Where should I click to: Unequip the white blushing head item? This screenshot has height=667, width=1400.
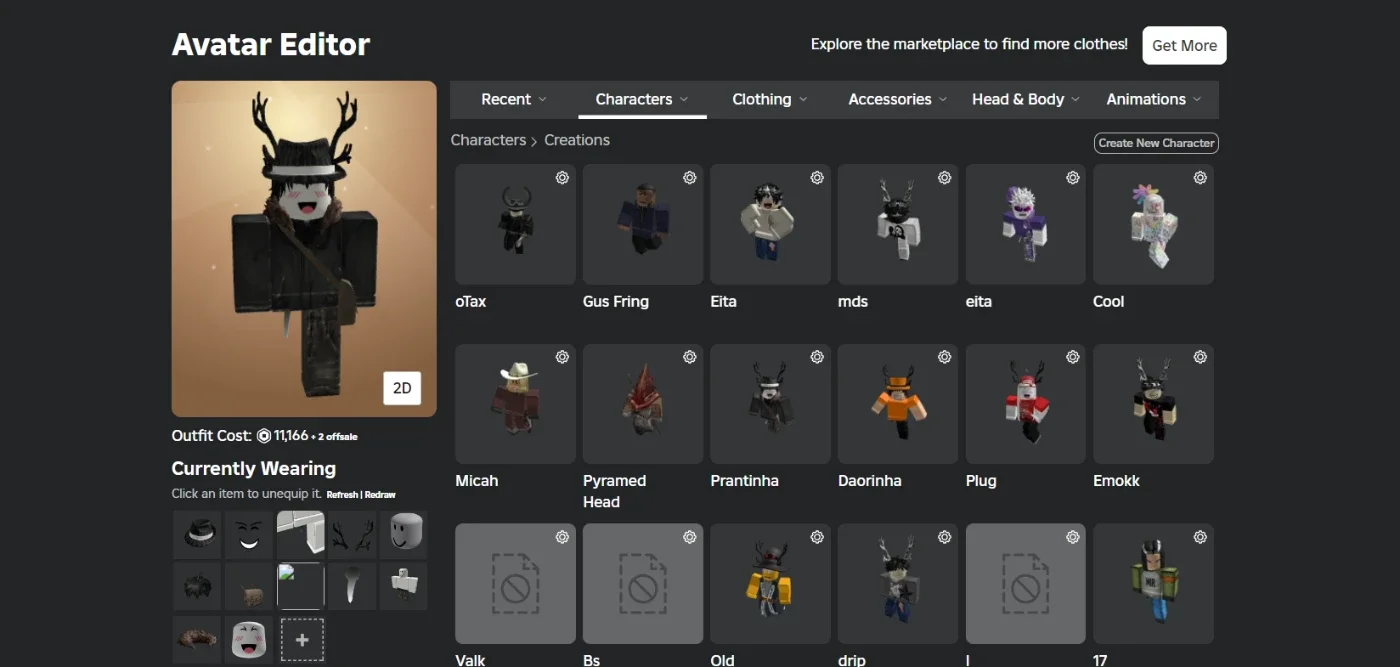point(249,638)
